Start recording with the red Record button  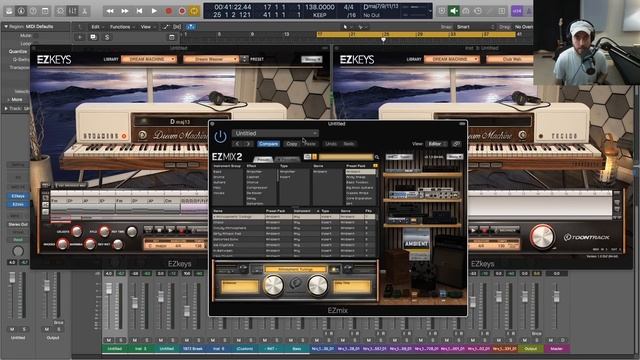click(169, 11)
